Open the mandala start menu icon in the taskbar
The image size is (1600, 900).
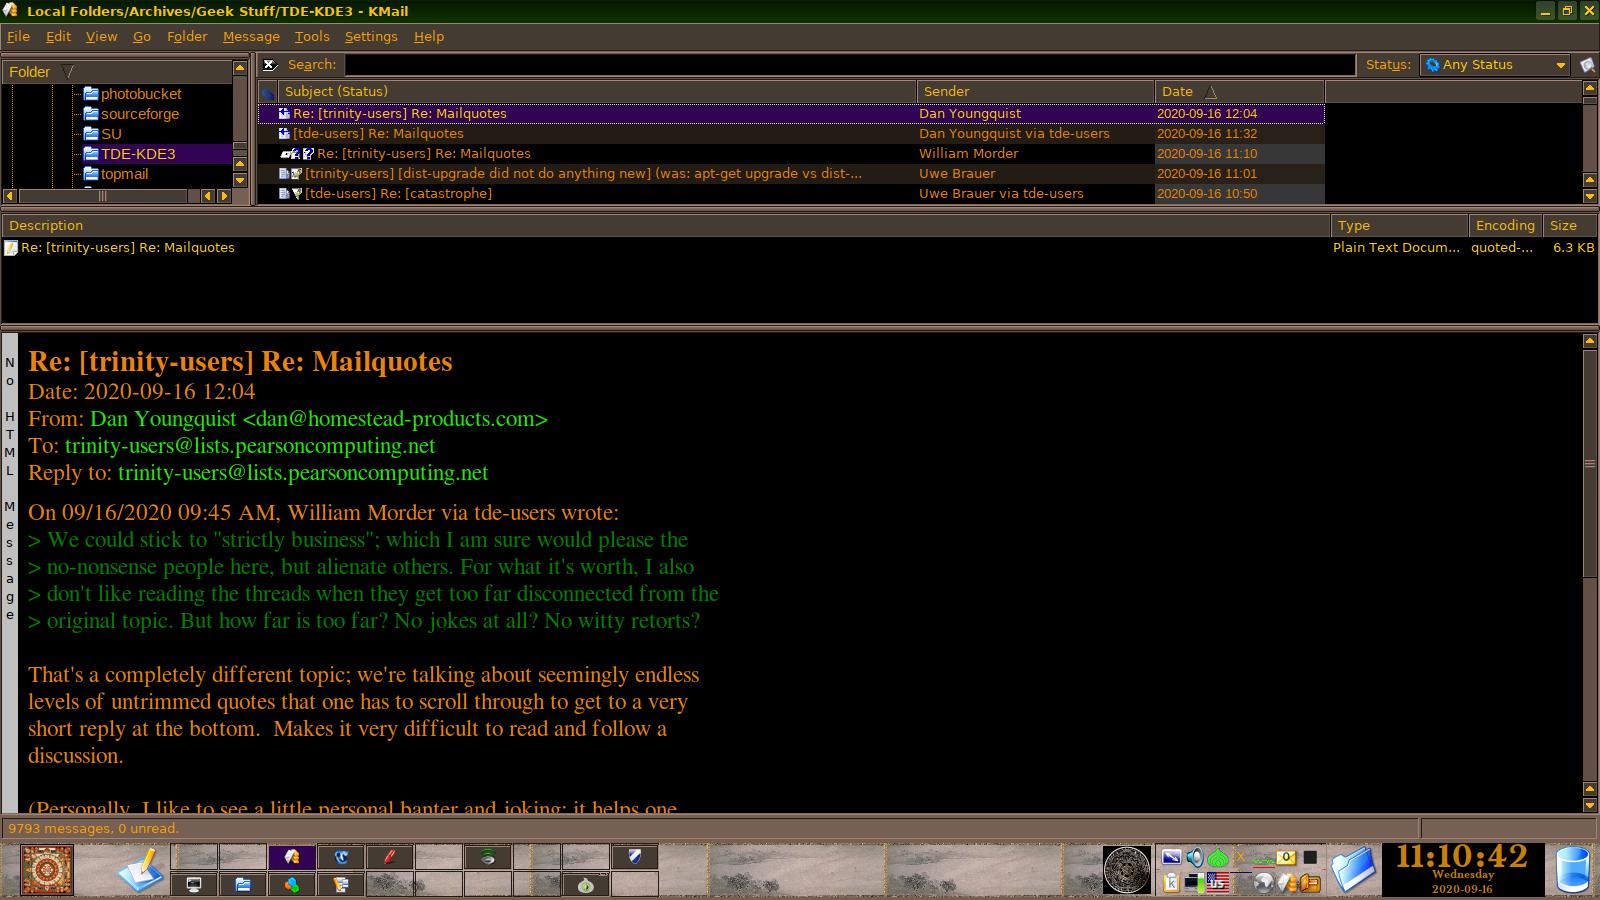coord(47,870)
